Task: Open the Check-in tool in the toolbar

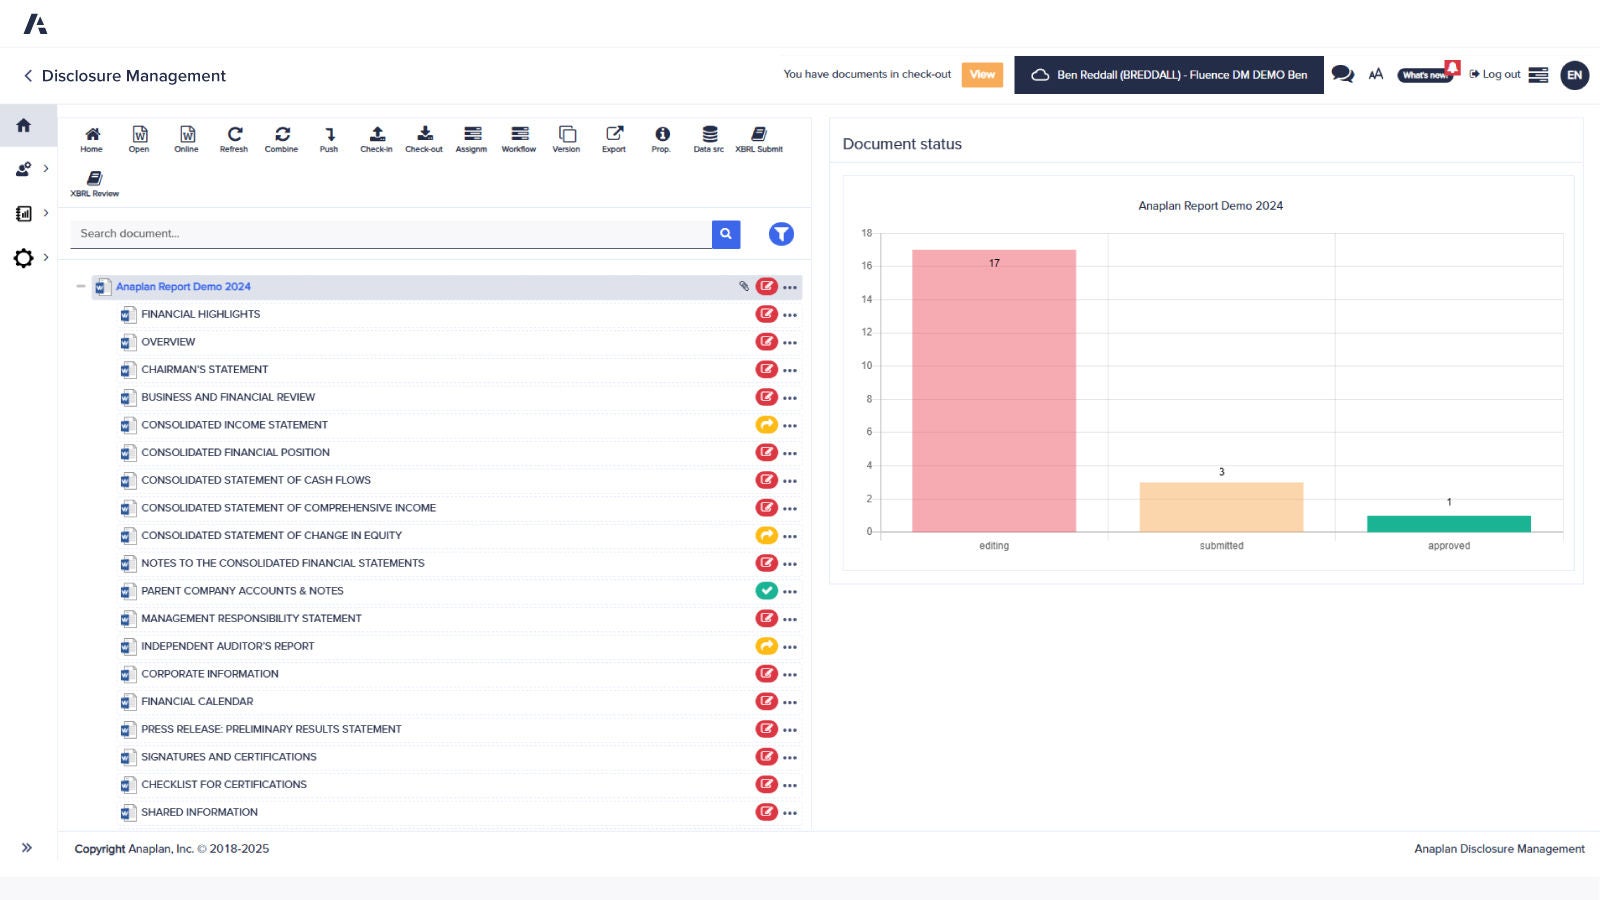Action: click(x=376, y=138)
